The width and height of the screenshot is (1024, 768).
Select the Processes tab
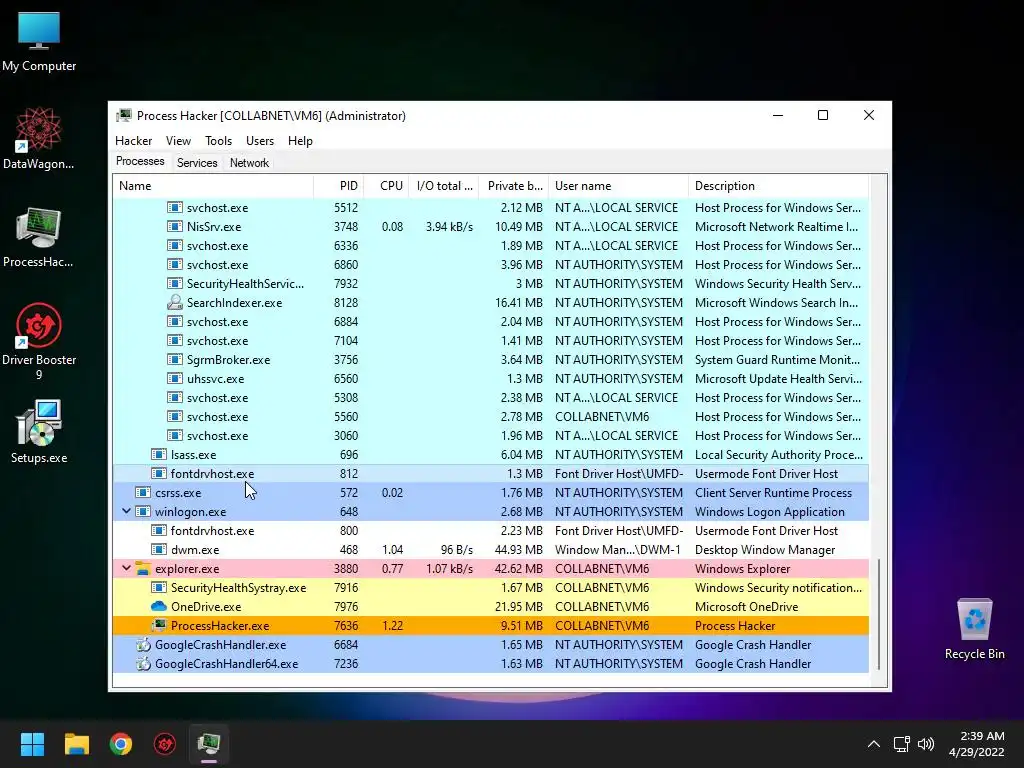pos(140,161)
